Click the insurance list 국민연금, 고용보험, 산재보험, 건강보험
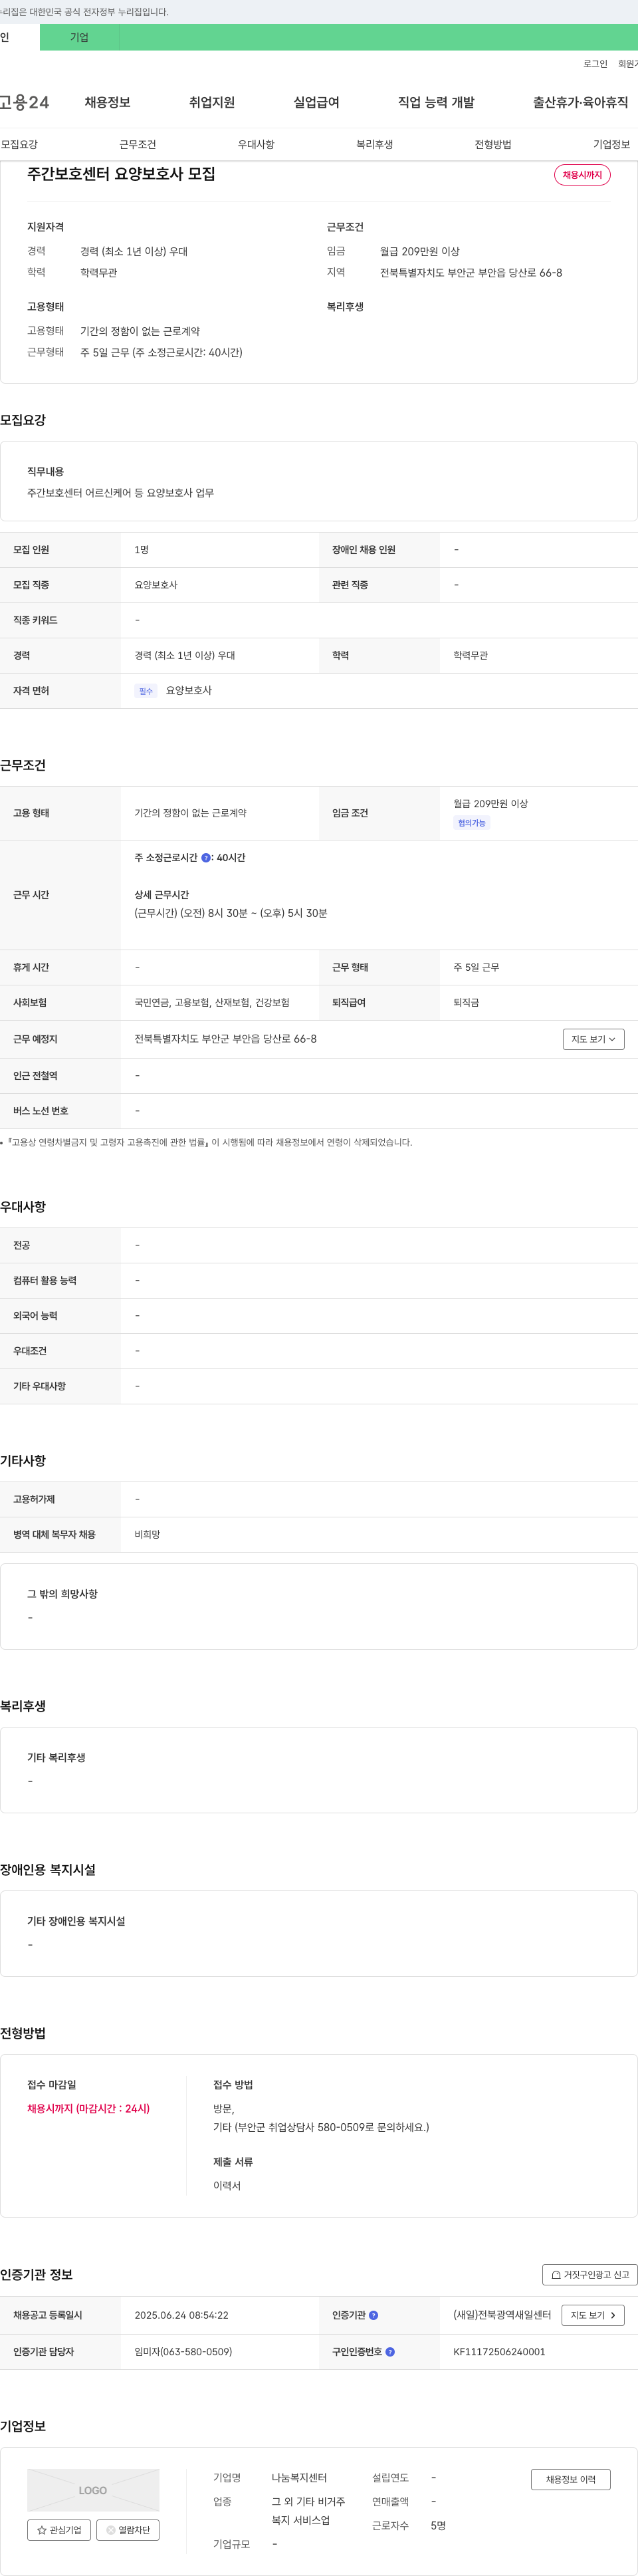 click(x=212, y=1003)
